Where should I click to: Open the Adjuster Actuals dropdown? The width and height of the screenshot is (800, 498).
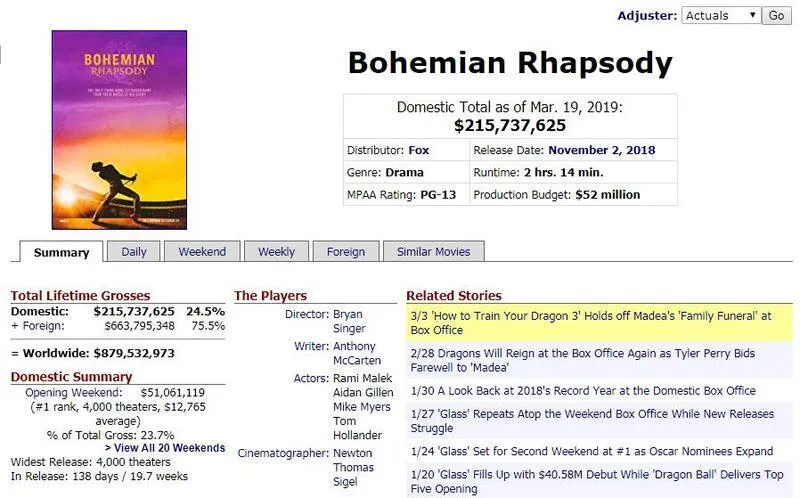point(721,15)
